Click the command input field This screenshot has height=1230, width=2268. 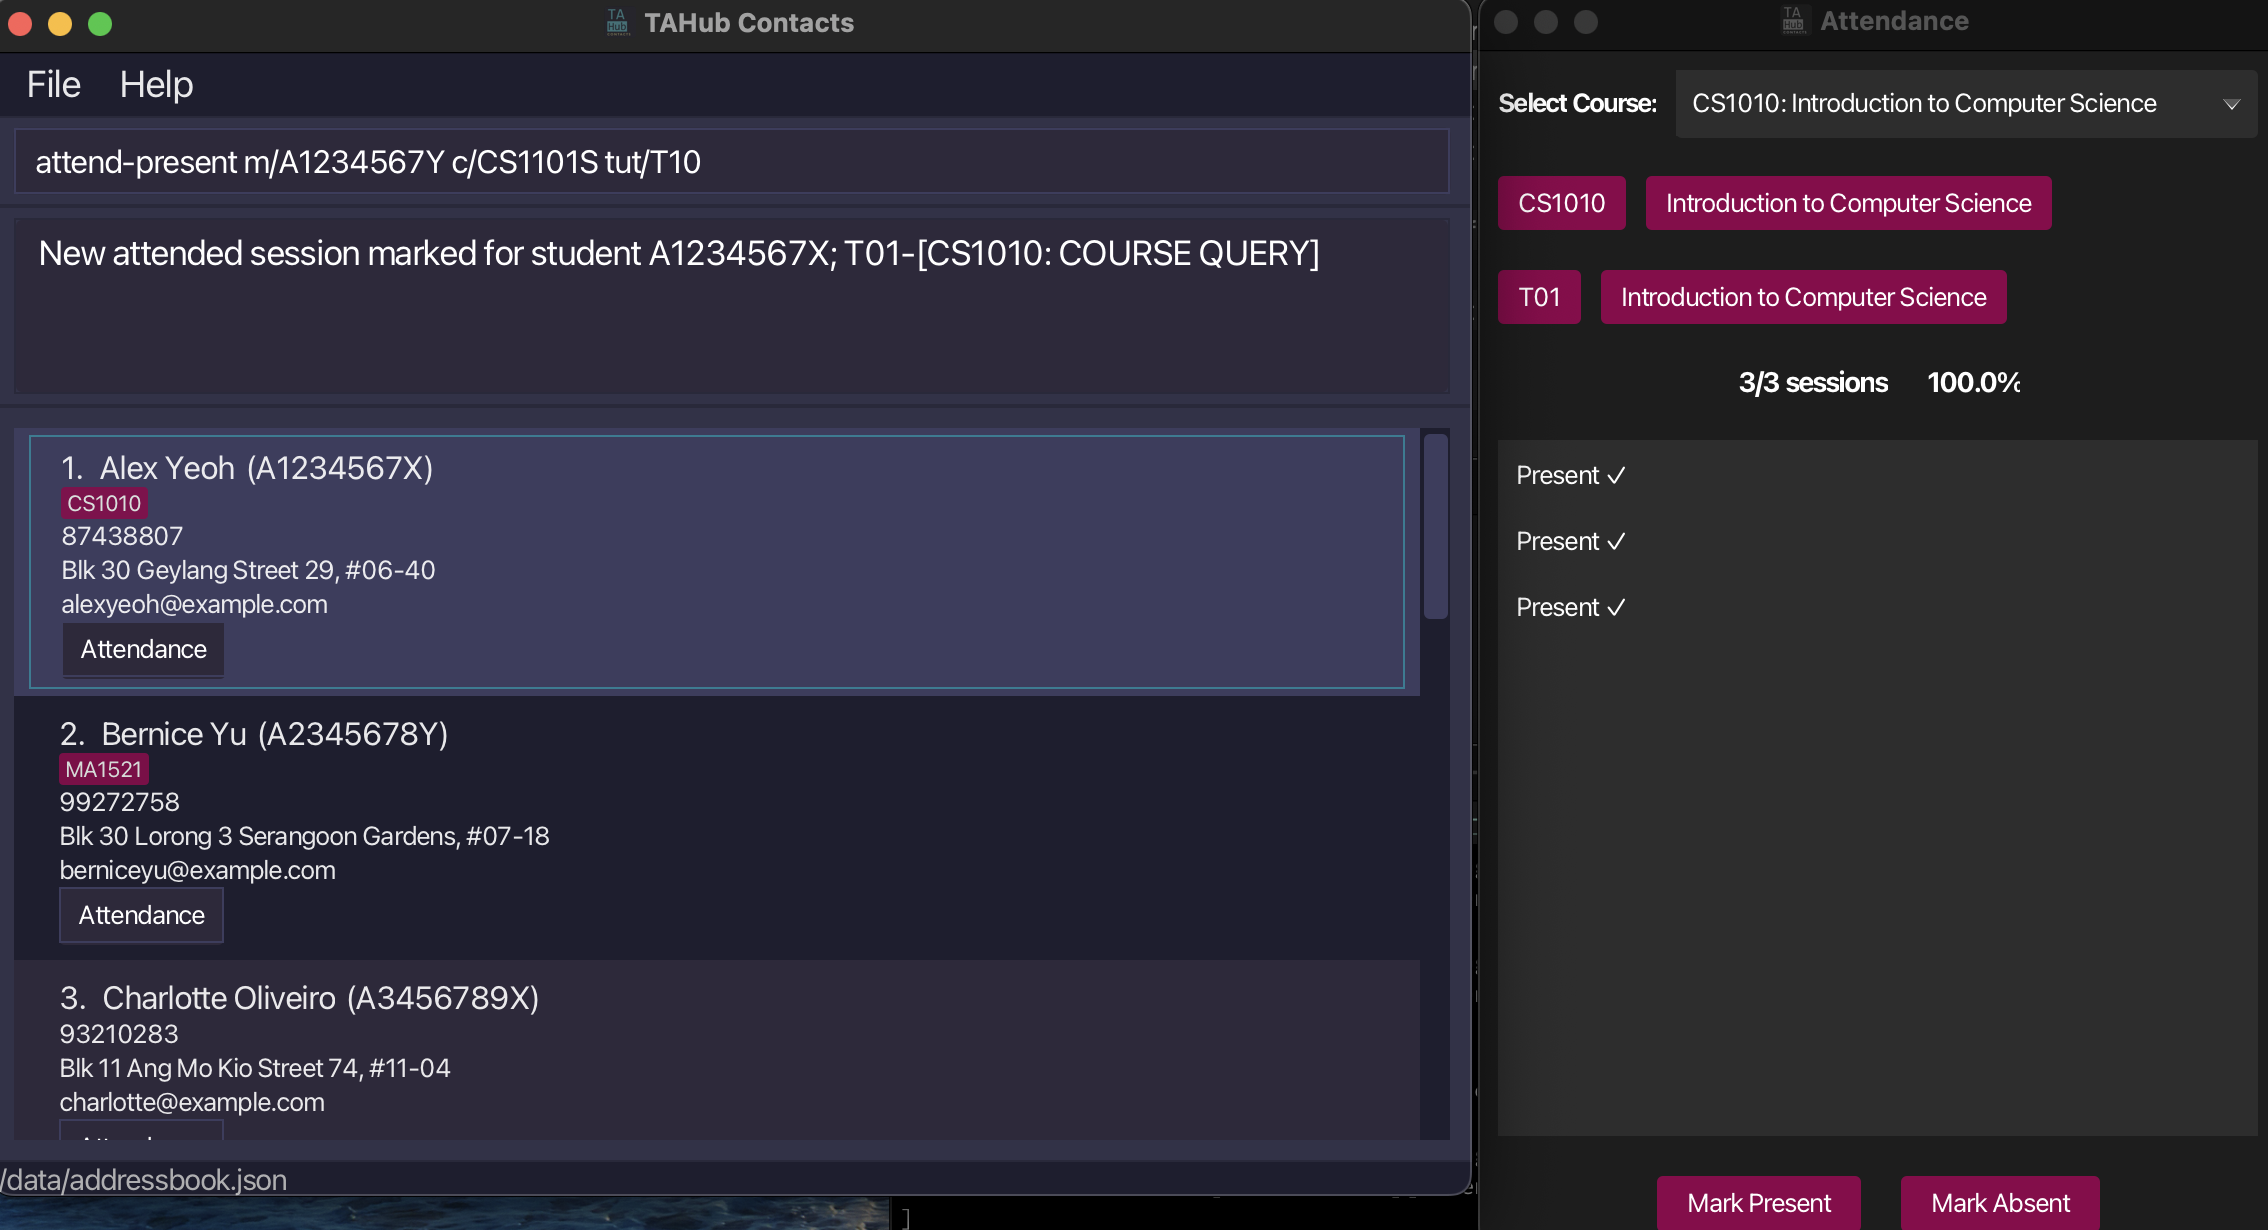[x=730, y=162]
